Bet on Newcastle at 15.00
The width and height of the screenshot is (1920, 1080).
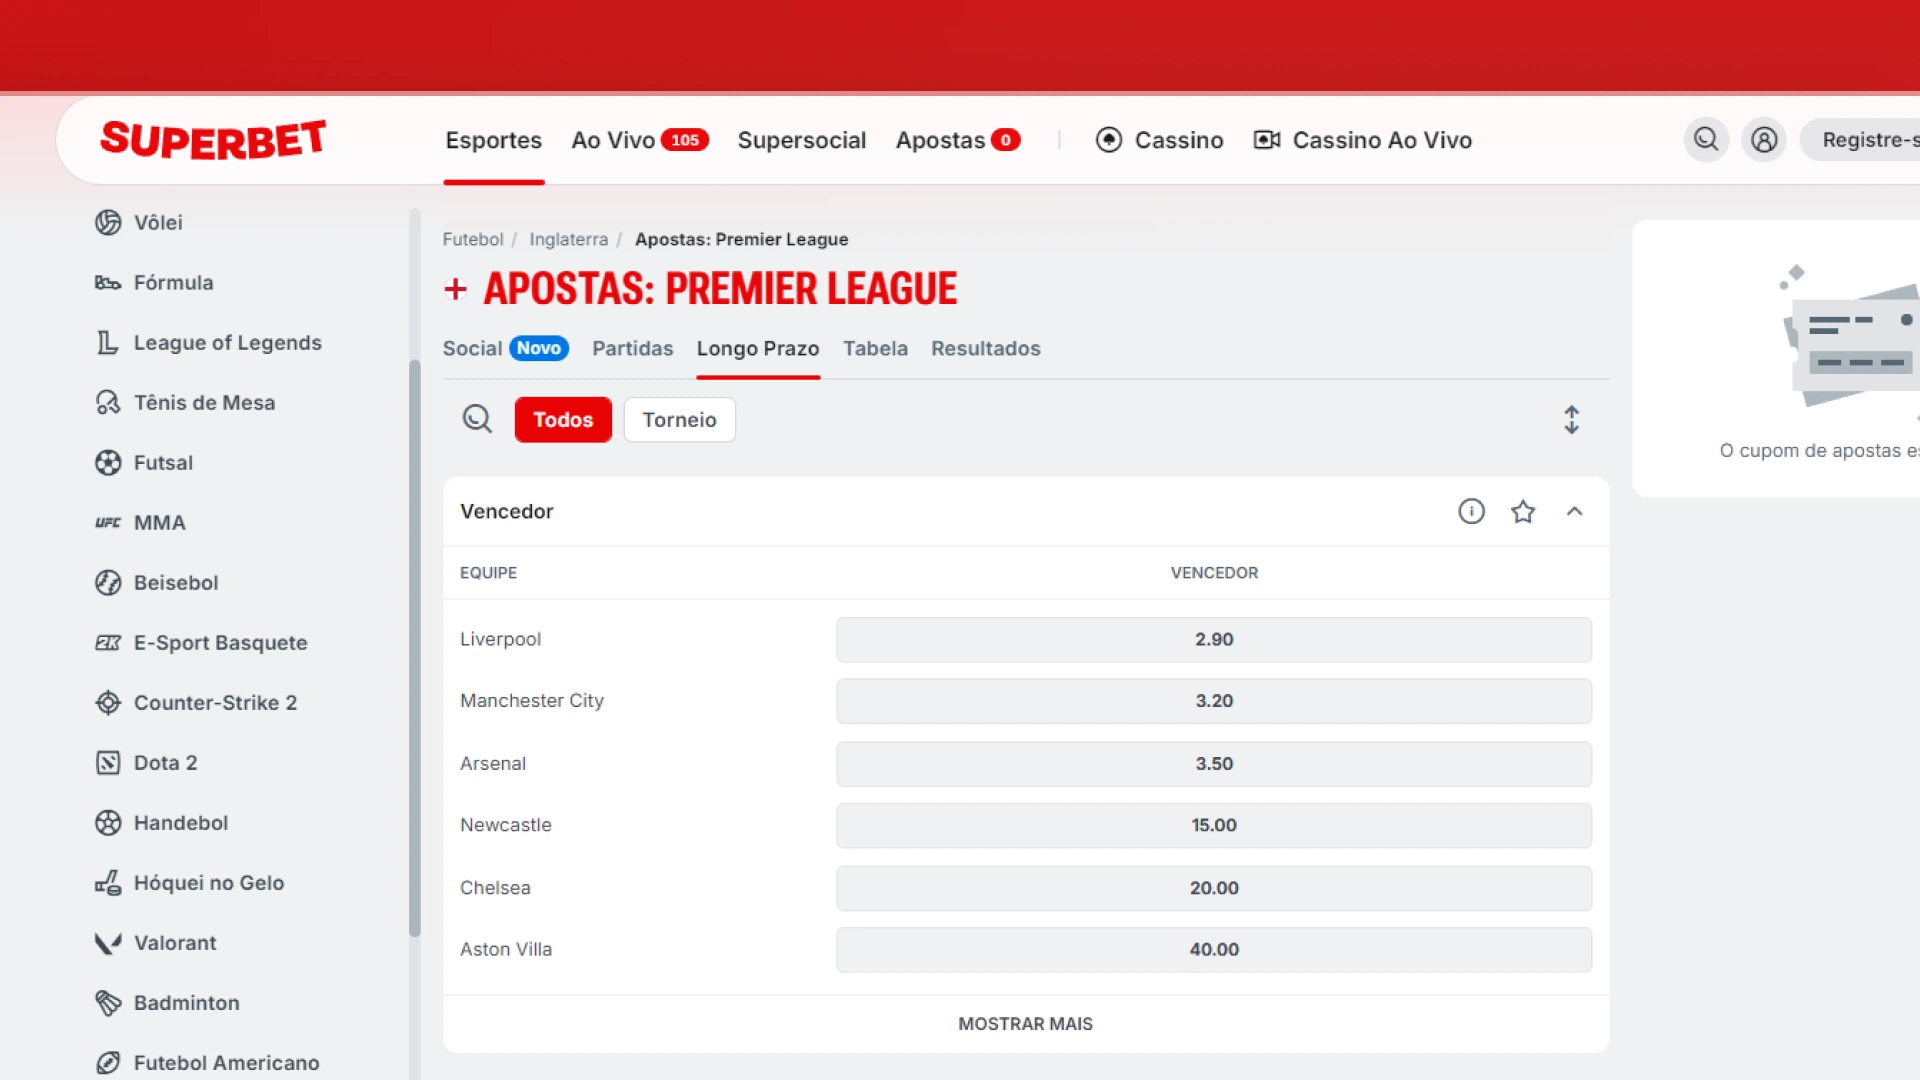click(x=1214, y=826)
